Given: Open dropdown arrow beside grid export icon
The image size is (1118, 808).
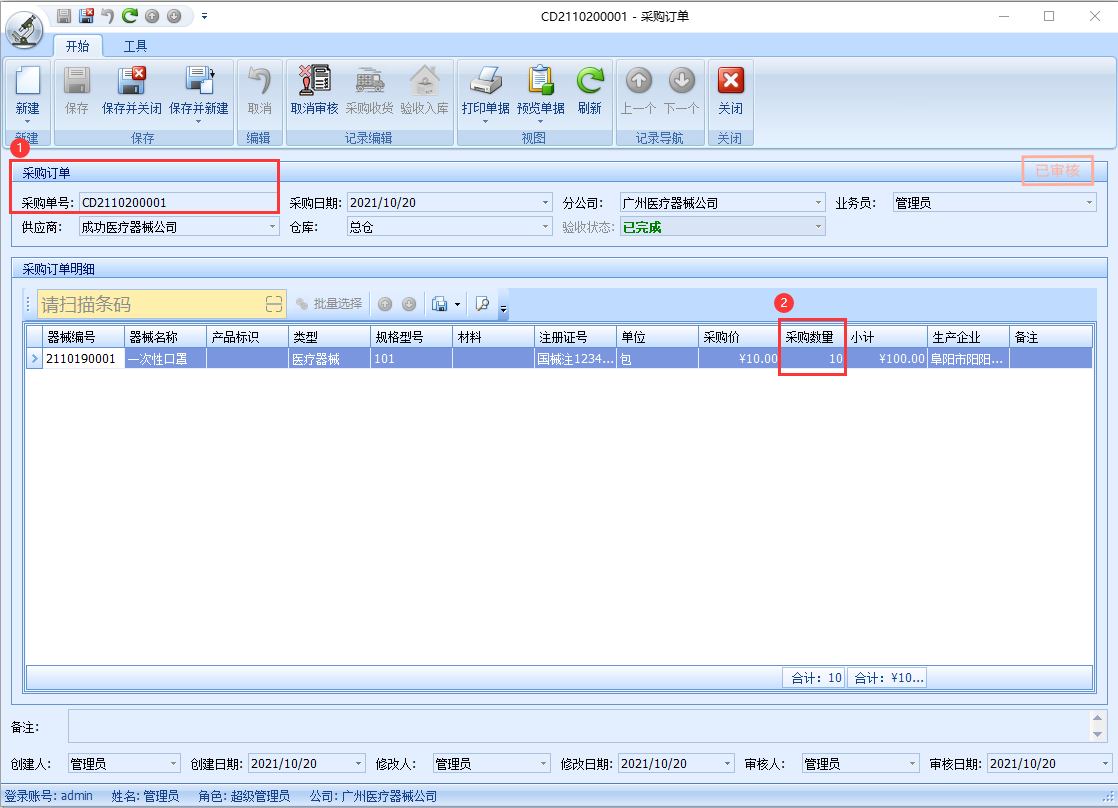Looking at the screenshot, I should pos(457,305).
